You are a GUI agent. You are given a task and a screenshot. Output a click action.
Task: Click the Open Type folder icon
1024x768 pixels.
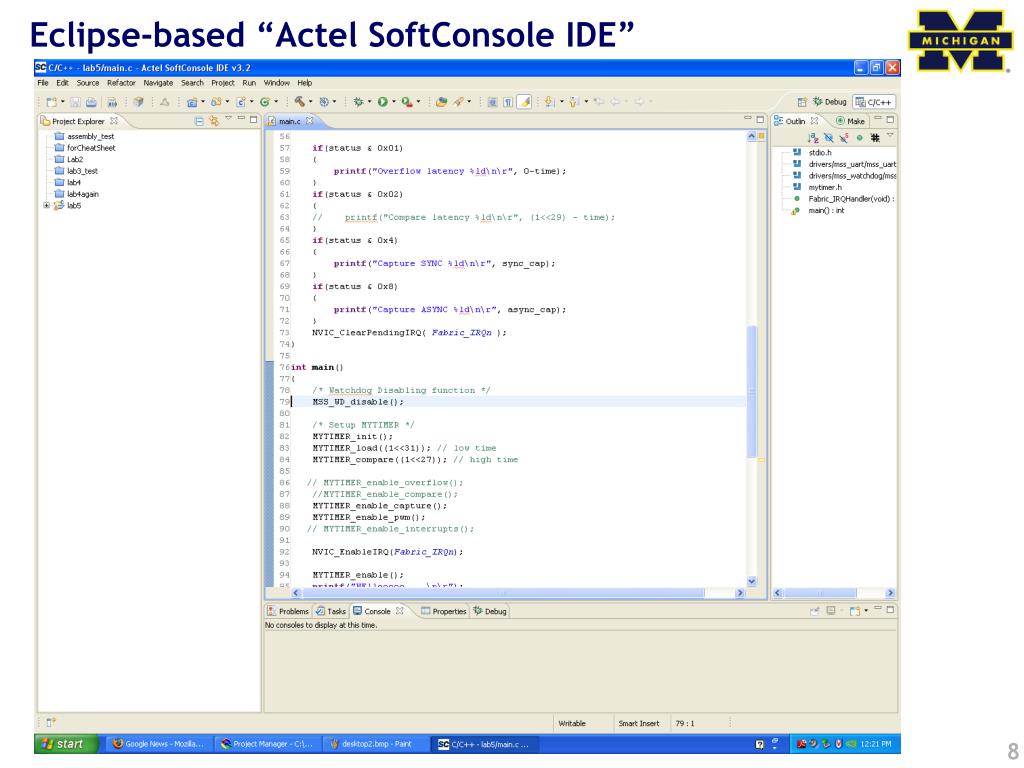(441, 102)
